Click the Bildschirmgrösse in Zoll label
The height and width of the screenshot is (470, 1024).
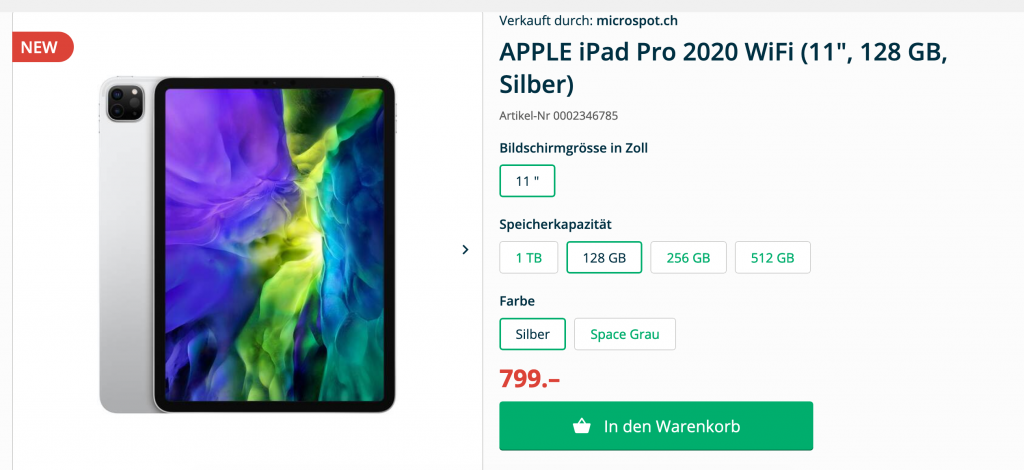pos(573,148)
